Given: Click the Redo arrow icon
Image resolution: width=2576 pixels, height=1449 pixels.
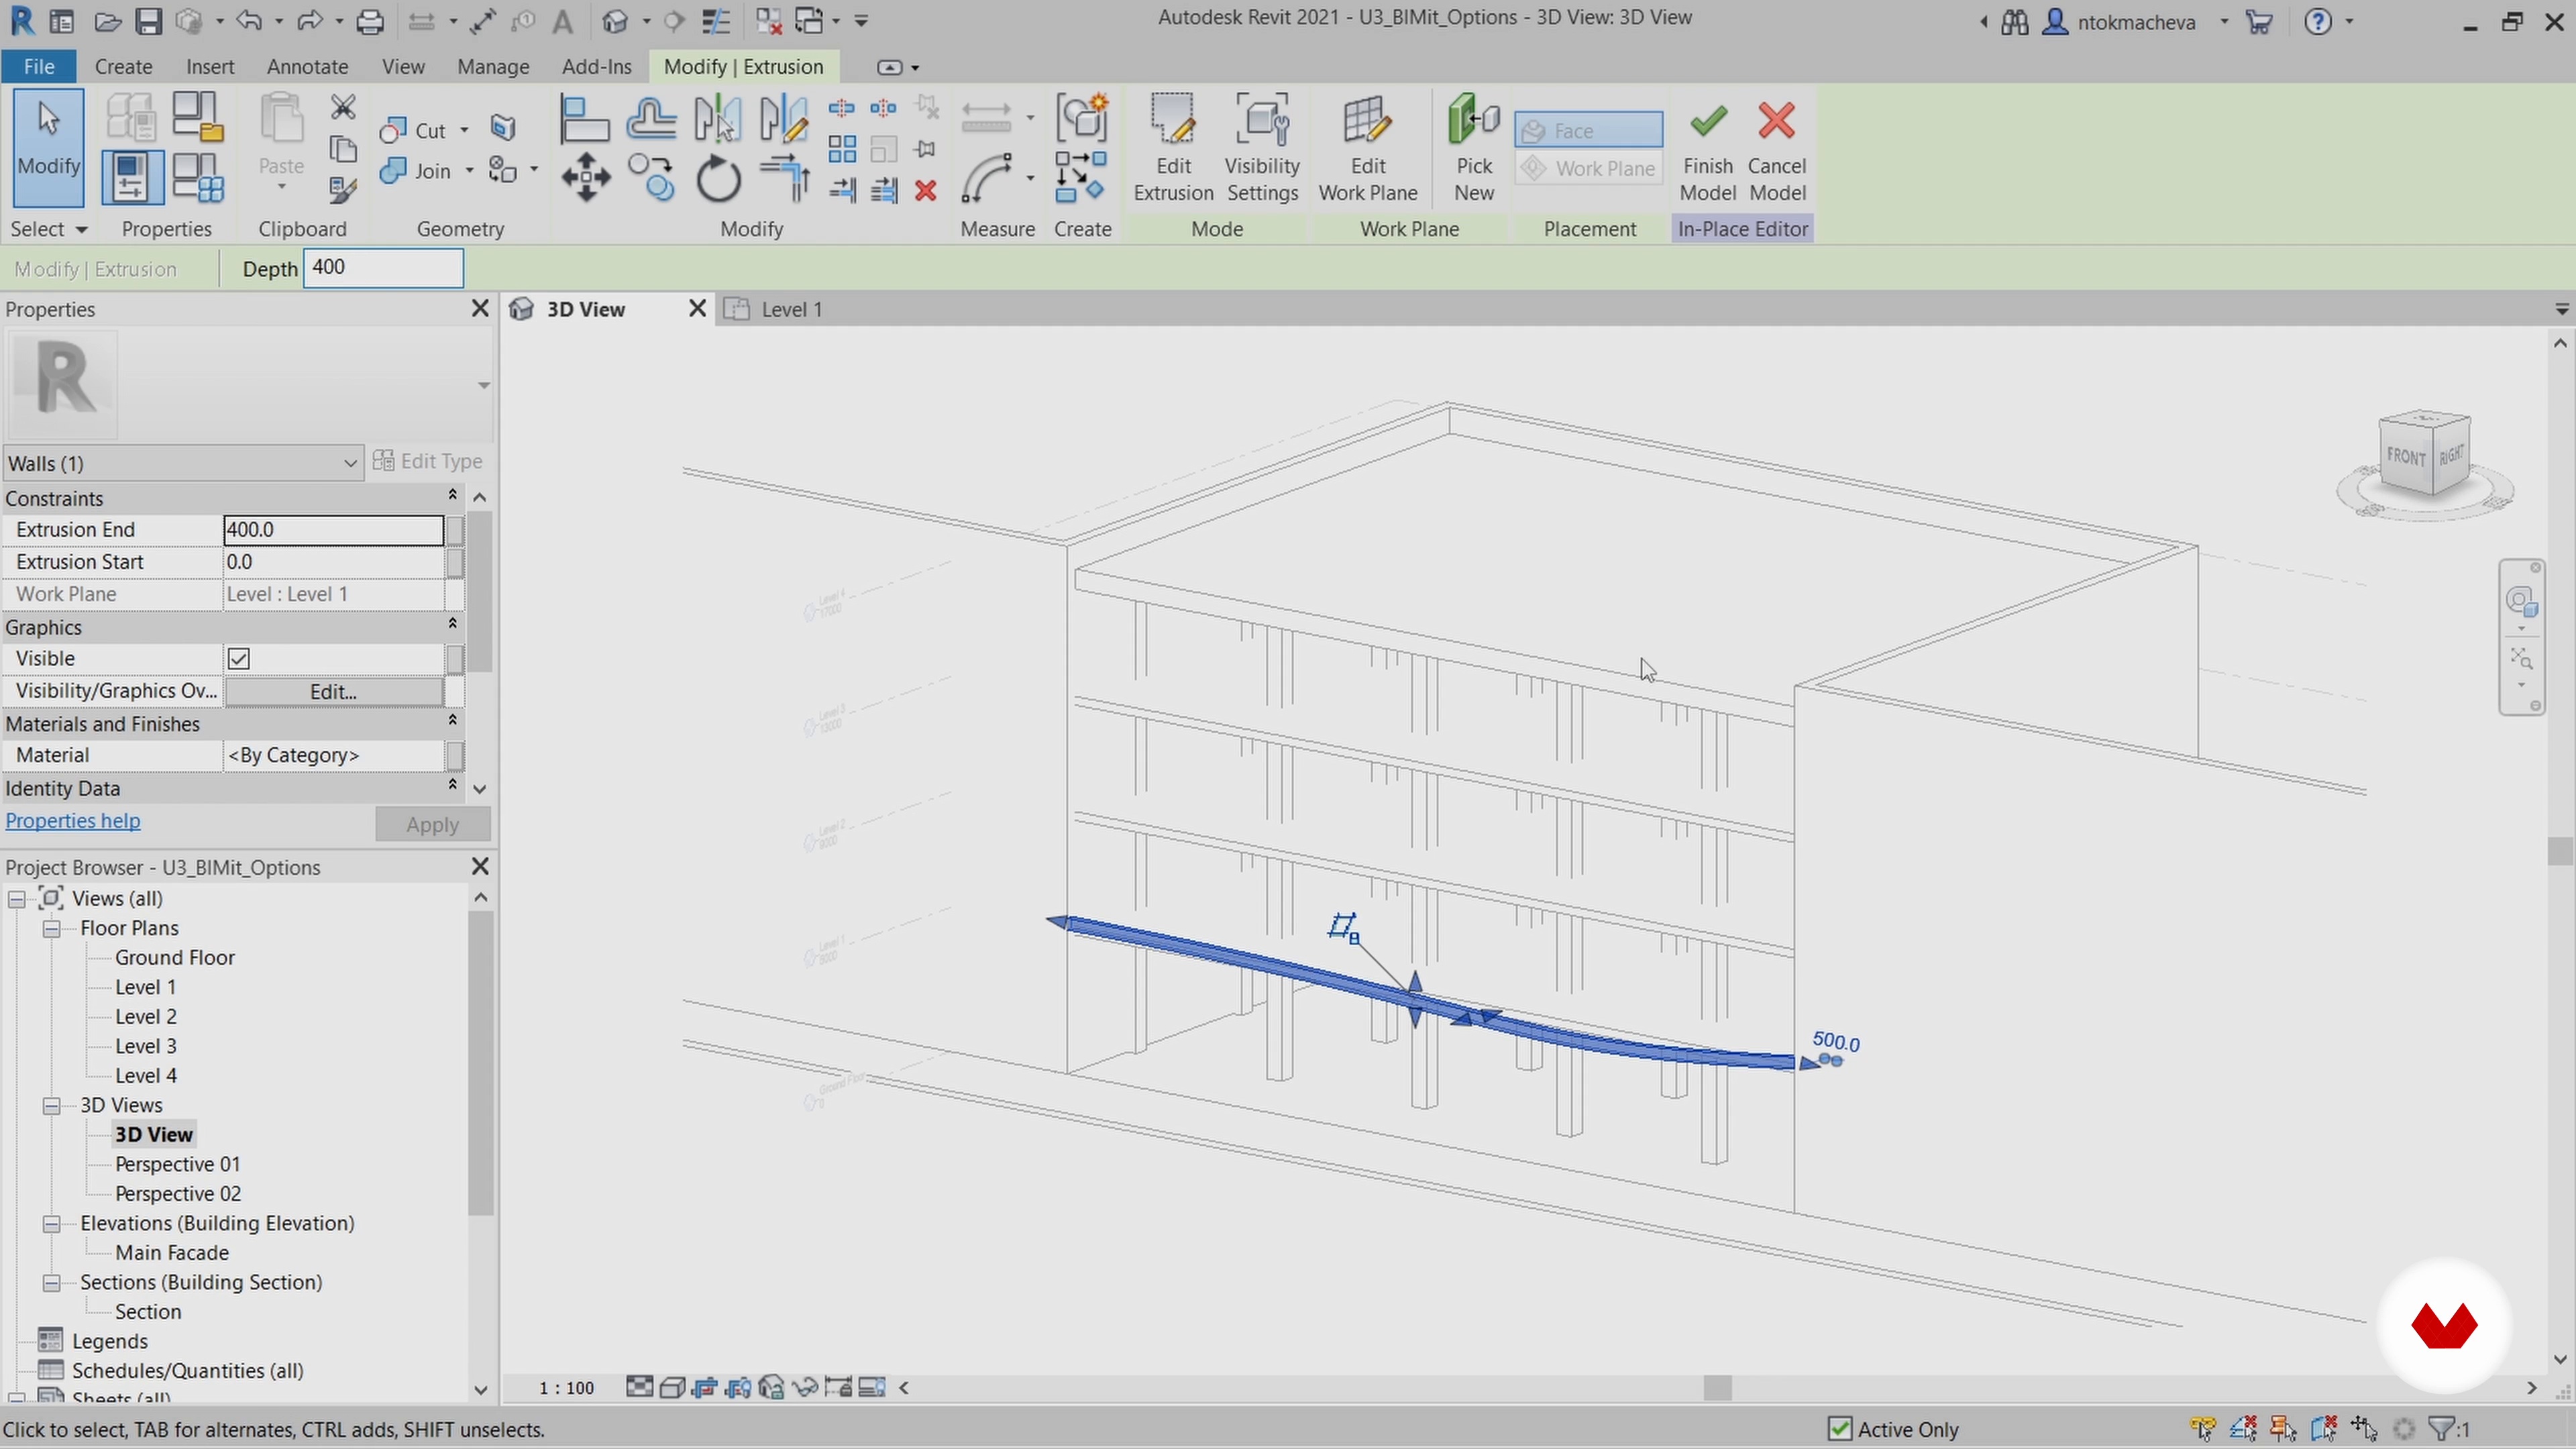Looking at the screenshot, I should coord(310,21).
